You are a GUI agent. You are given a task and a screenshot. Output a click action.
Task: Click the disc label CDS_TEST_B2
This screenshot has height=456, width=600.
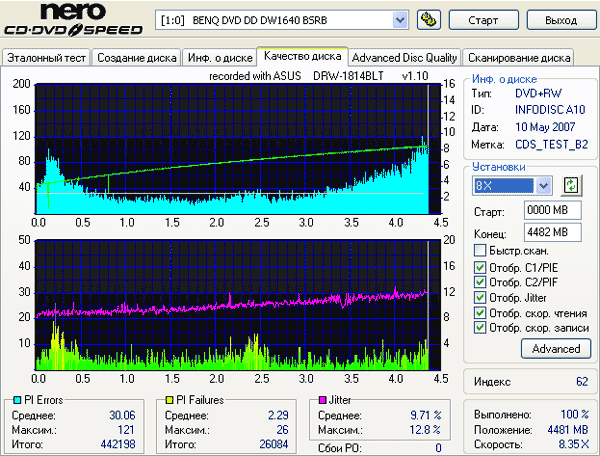point(551,144)
